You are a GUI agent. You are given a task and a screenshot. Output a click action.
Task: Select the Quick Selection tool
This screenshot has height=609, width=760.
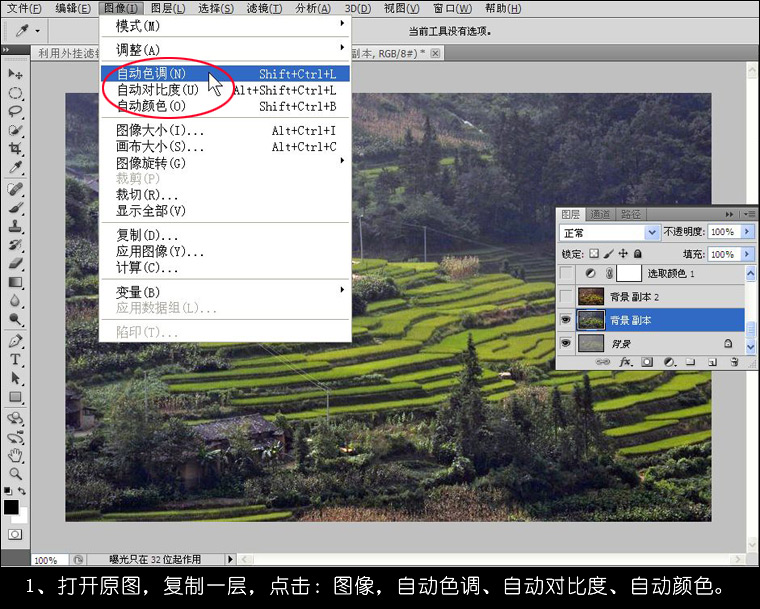tap(15, 130)
